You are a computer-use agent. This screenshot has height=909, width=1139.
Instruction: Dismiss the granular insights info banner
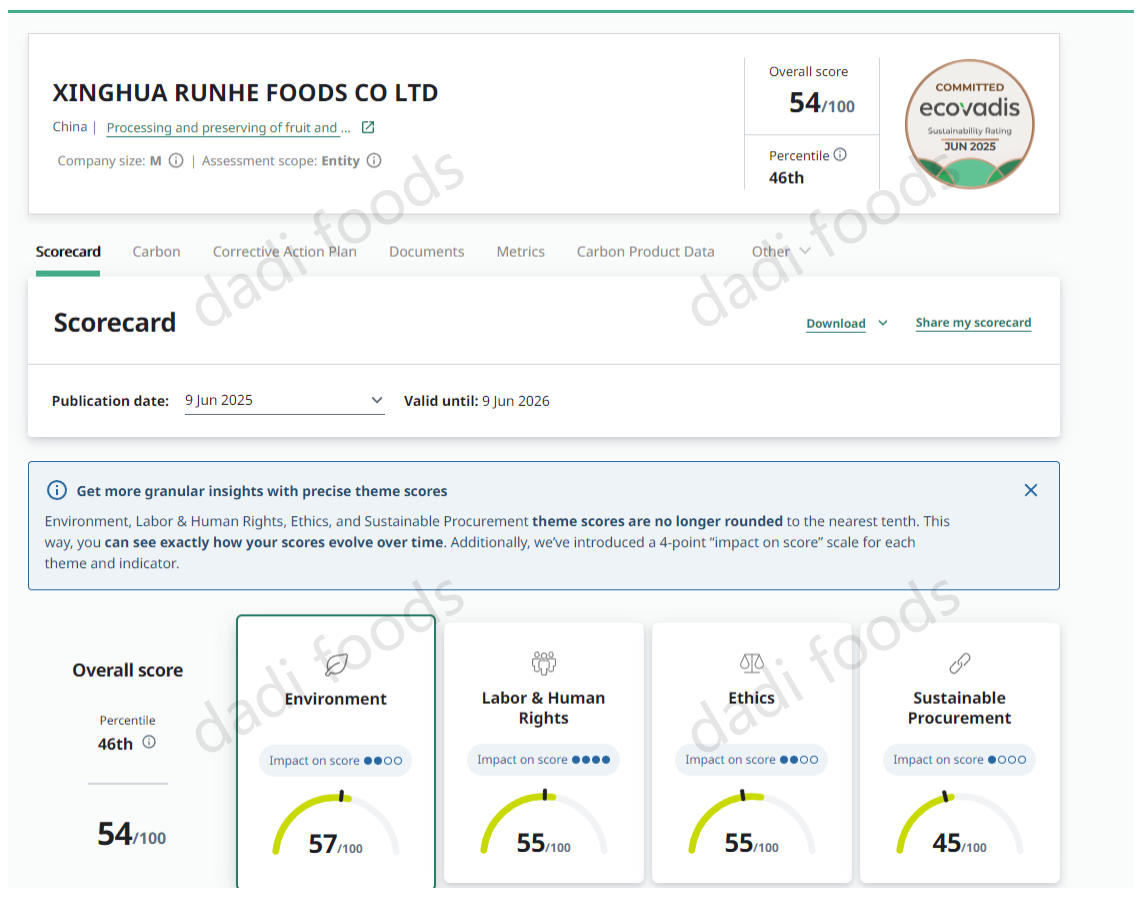pyautogui.click(x=1031, y=490)
